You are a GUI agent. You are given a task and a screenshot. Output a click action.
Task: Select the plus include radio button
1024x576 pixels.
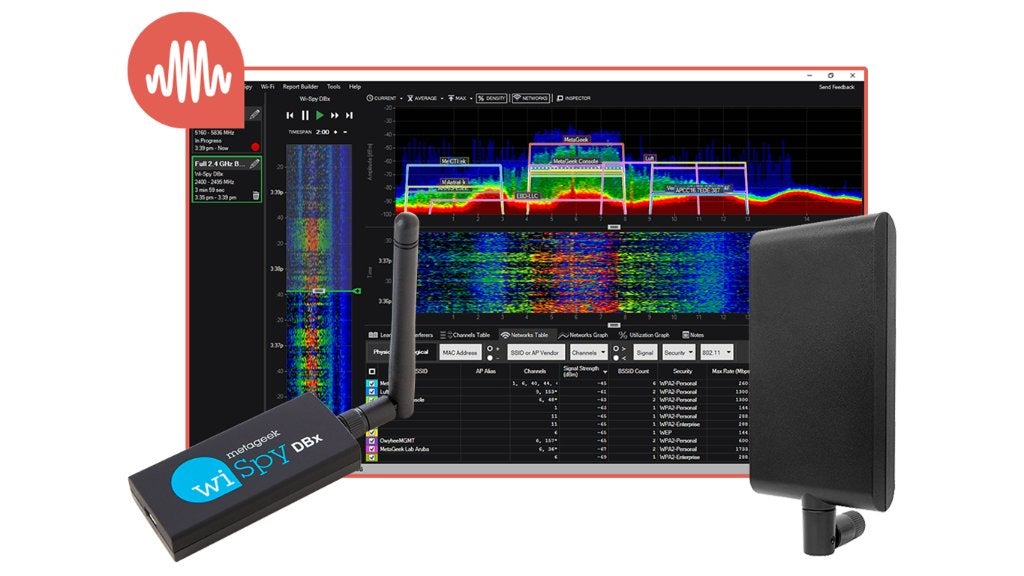(490, 349)
